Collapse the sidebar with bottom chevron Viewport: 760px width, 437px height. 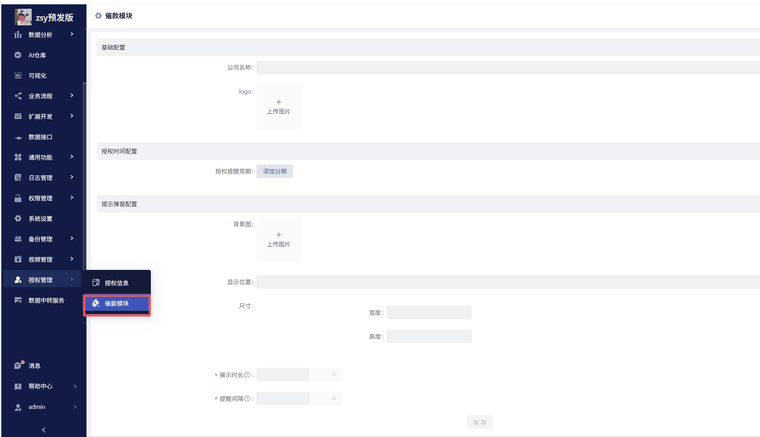click(43, 429)
